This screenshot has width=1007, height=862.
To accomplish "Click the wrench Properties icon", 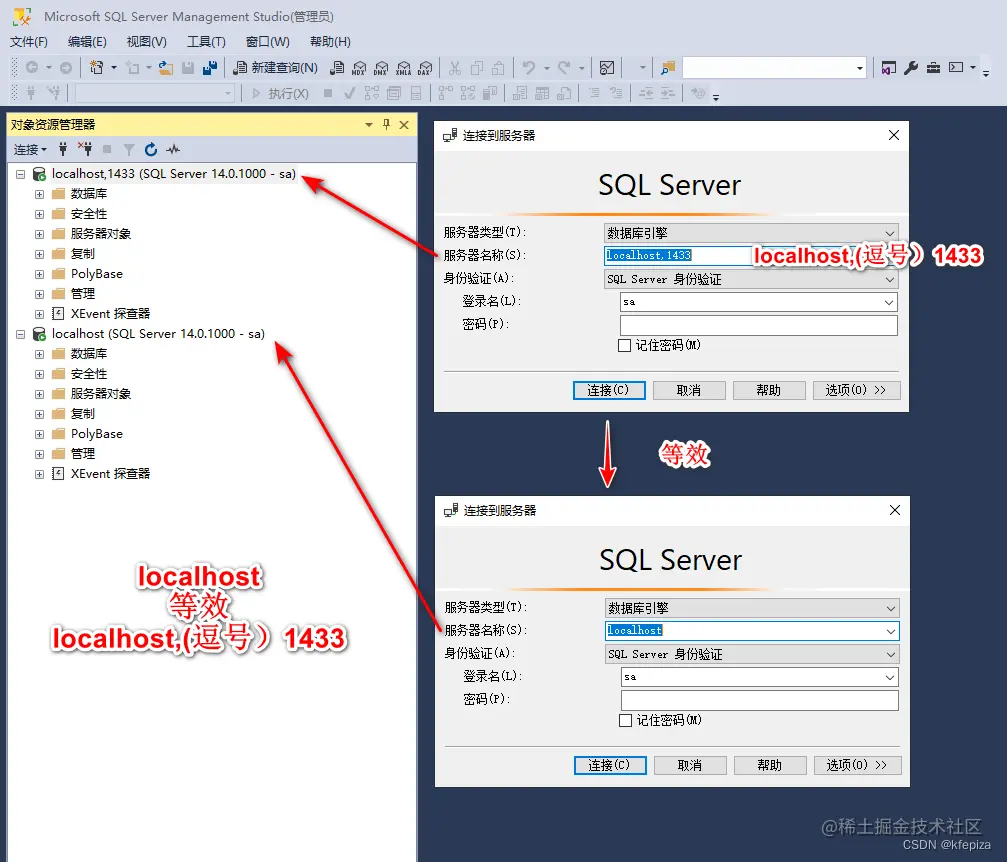I will [911, 67].
